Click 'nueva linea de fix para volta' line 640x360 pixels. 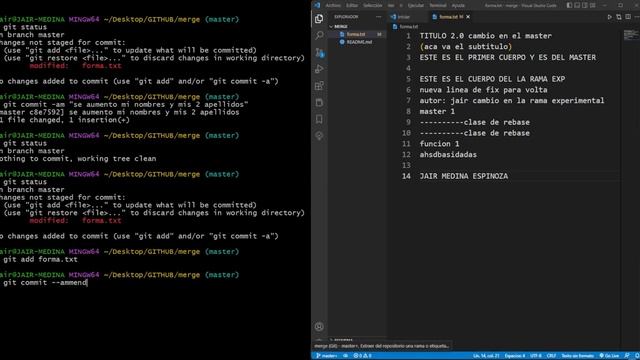pos(483,90)
